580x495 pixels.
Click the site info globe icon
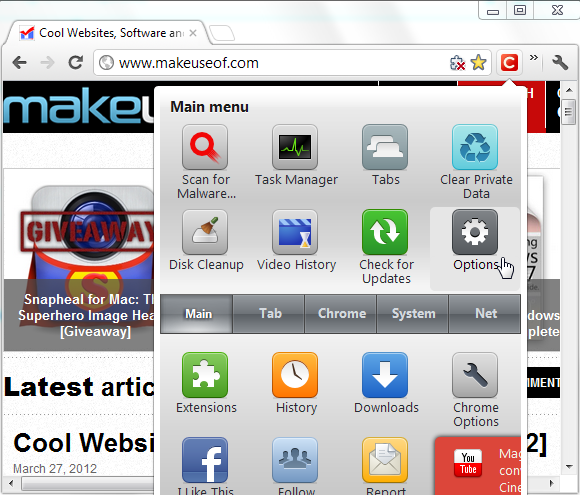coord(106,63)
